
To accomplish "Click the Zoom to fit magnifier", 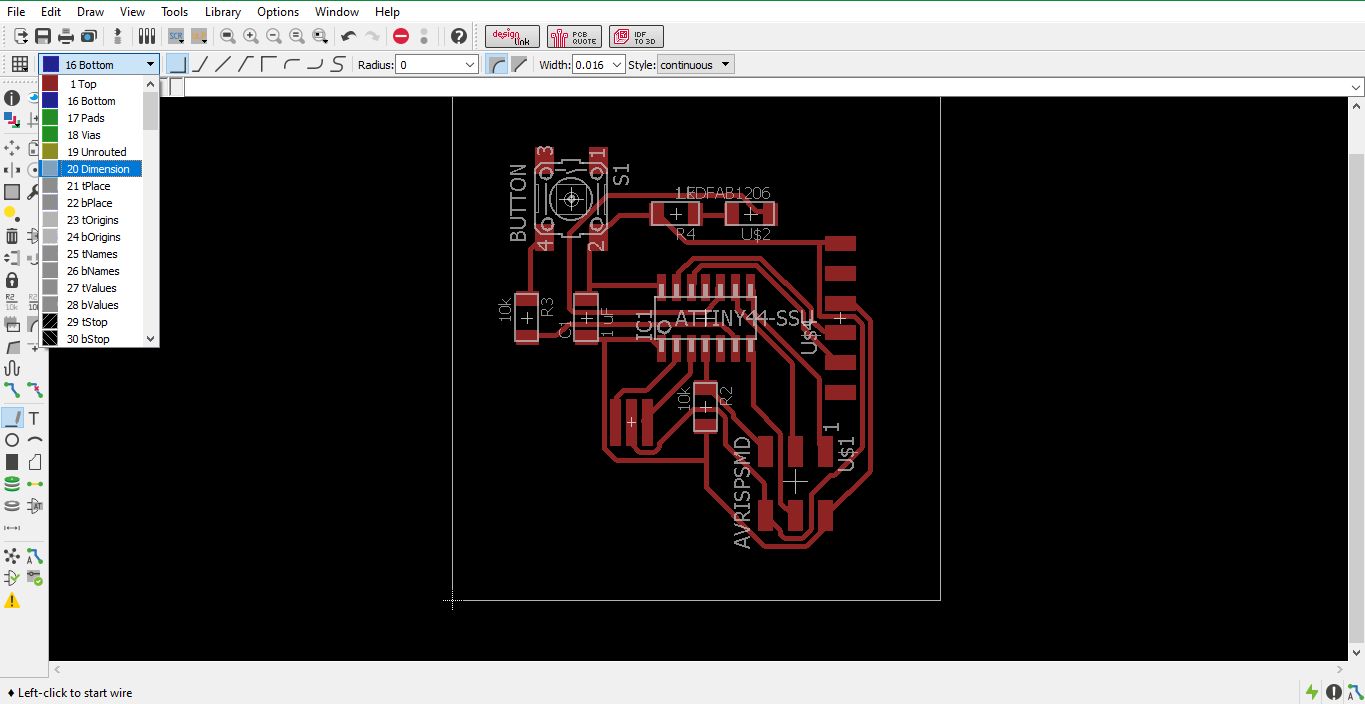I will pyautogui.click(x=228, y=36).
